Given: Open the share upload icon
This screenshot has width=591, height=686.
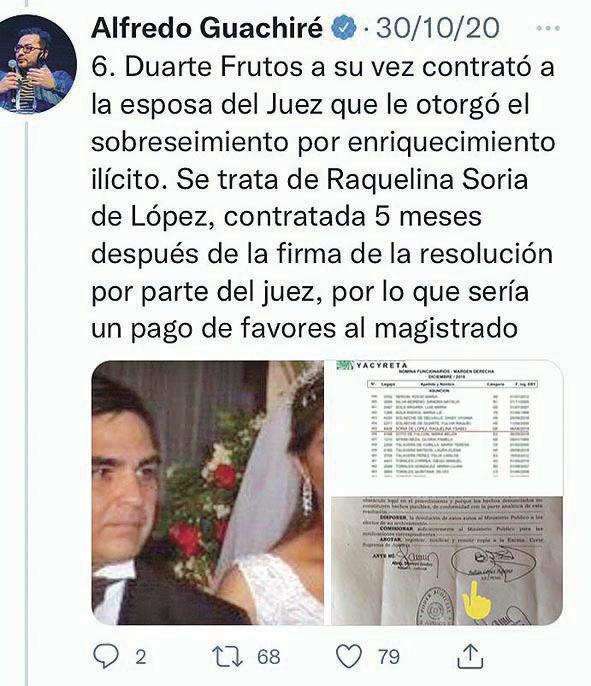Looking at the screenshot, I should click(470, 656).
